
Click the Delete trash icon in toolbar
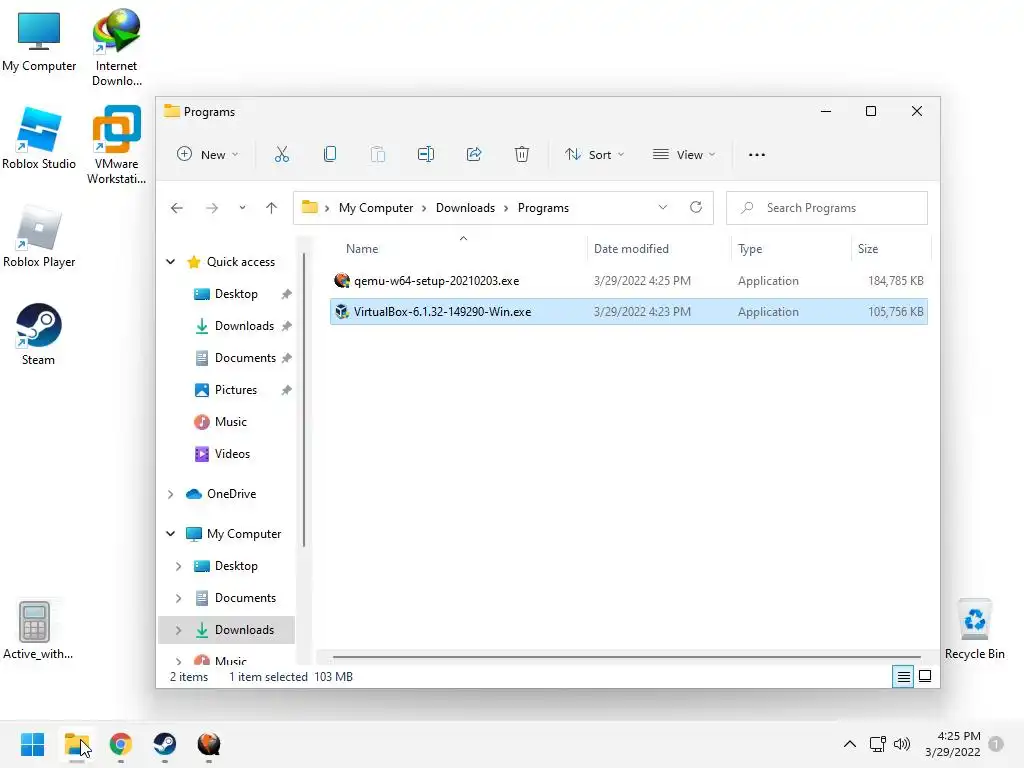click(x=522, y=155)
